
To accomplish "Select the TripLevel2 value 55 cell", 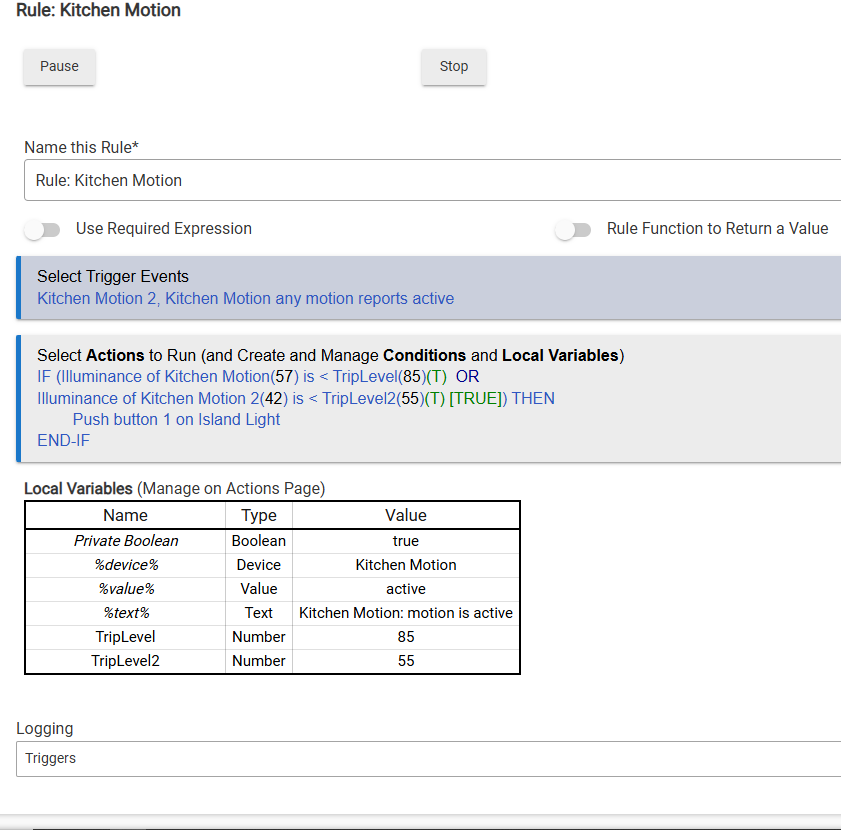I will pos(405,661).
